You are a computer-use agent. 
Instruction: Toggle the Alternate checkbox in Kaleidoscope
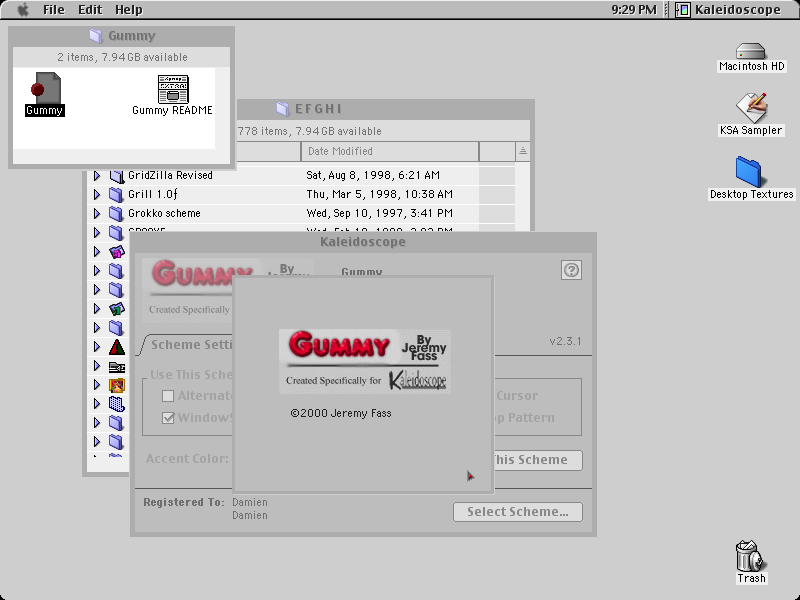point(168,396)
